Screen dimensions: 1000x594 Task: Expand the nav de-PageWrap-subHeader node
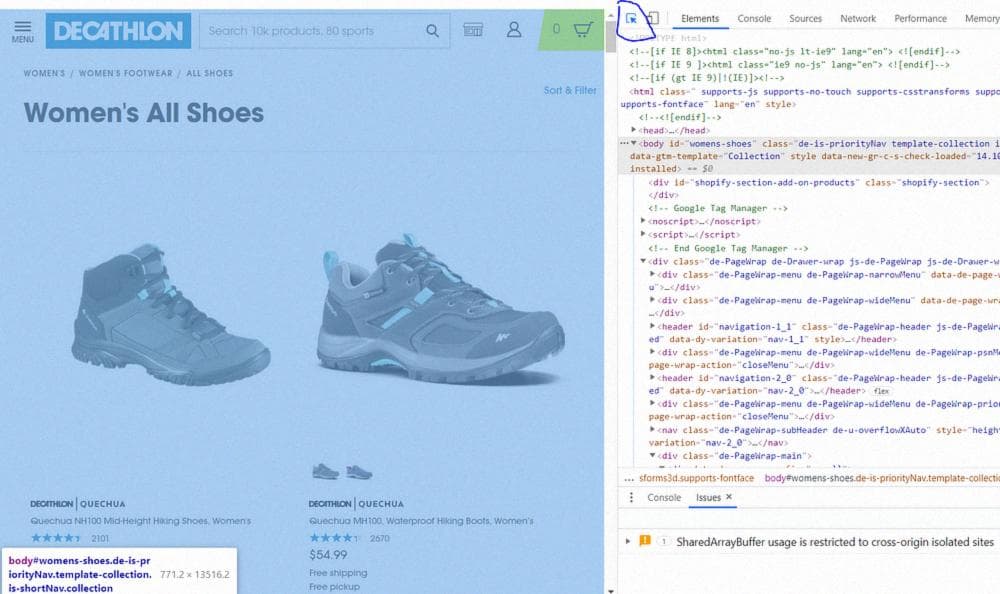tap(652, 429)
